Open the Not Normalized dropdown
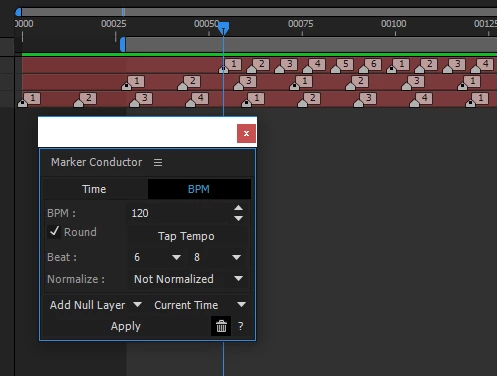Image resolution: width=497 pixels, height=376 pixels. [188, 279]
